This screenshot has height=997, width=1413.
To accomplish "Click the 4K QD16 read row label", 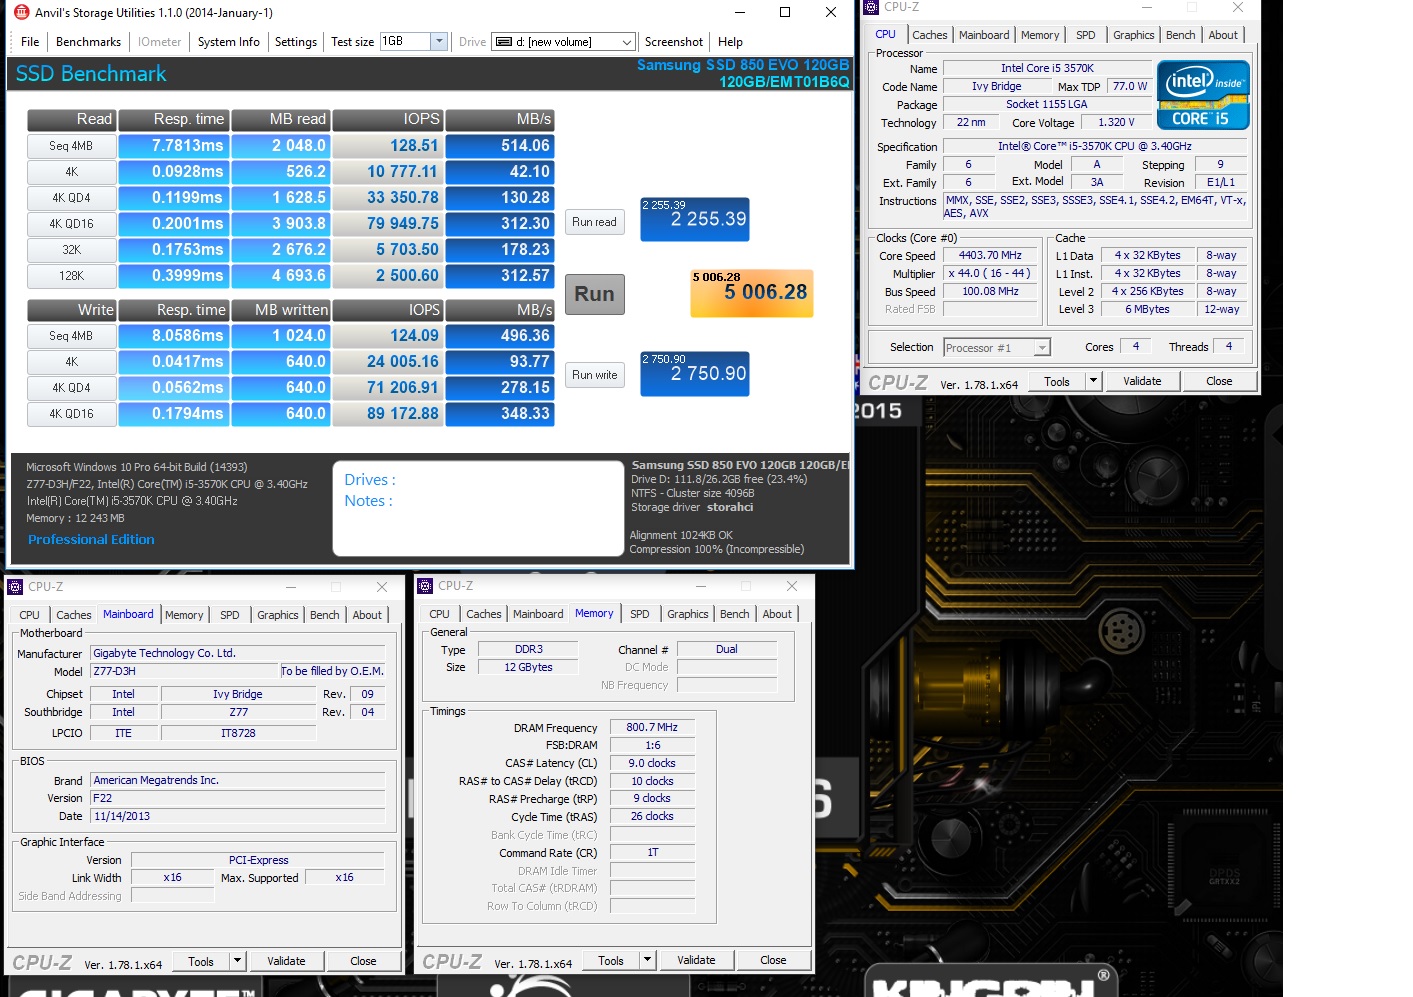I will 71,224.
